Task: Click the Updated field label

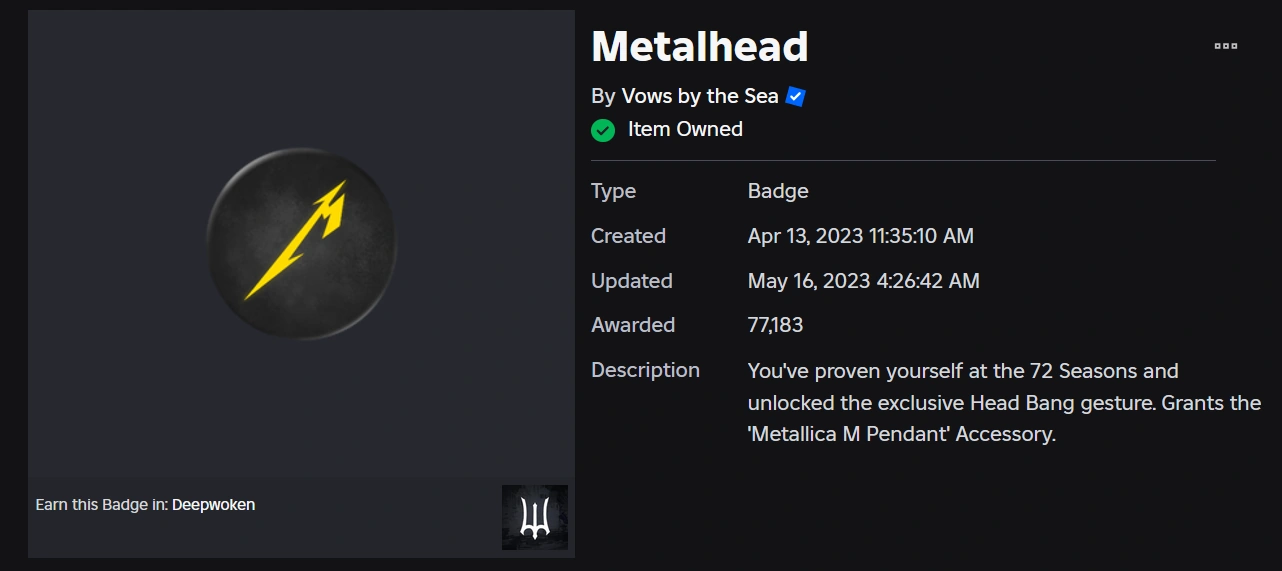Action: coord(631,281)
